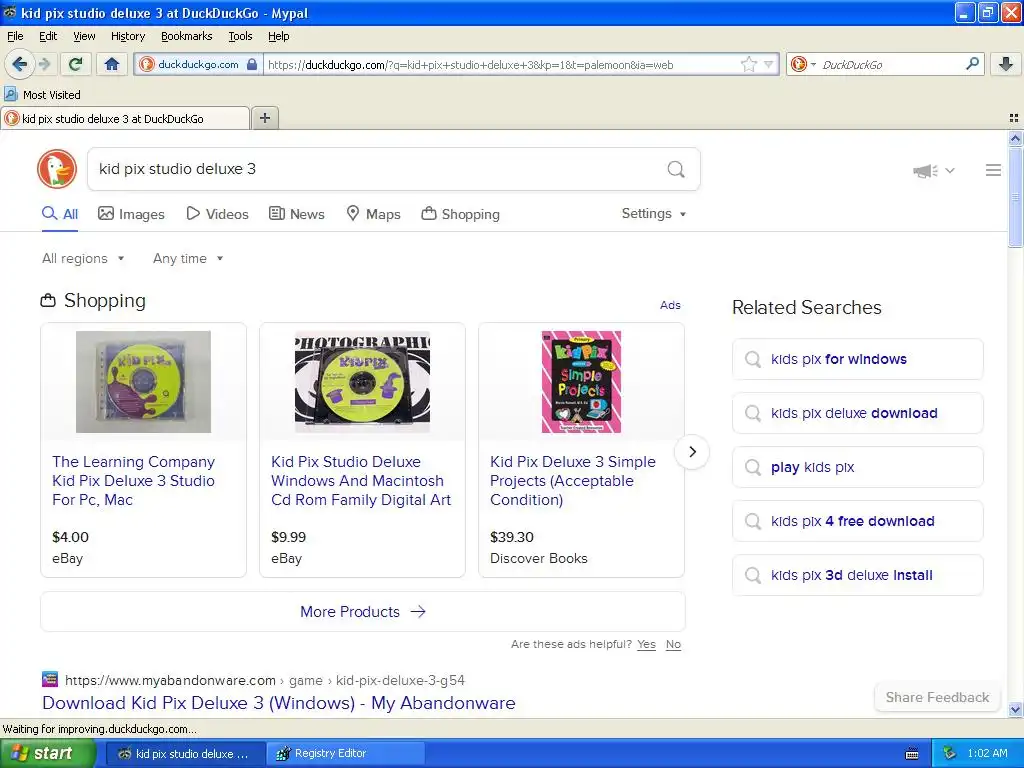This screenshot has width=1024, height=768.
Task: Search related kids pix for windows
Action: 857,359
